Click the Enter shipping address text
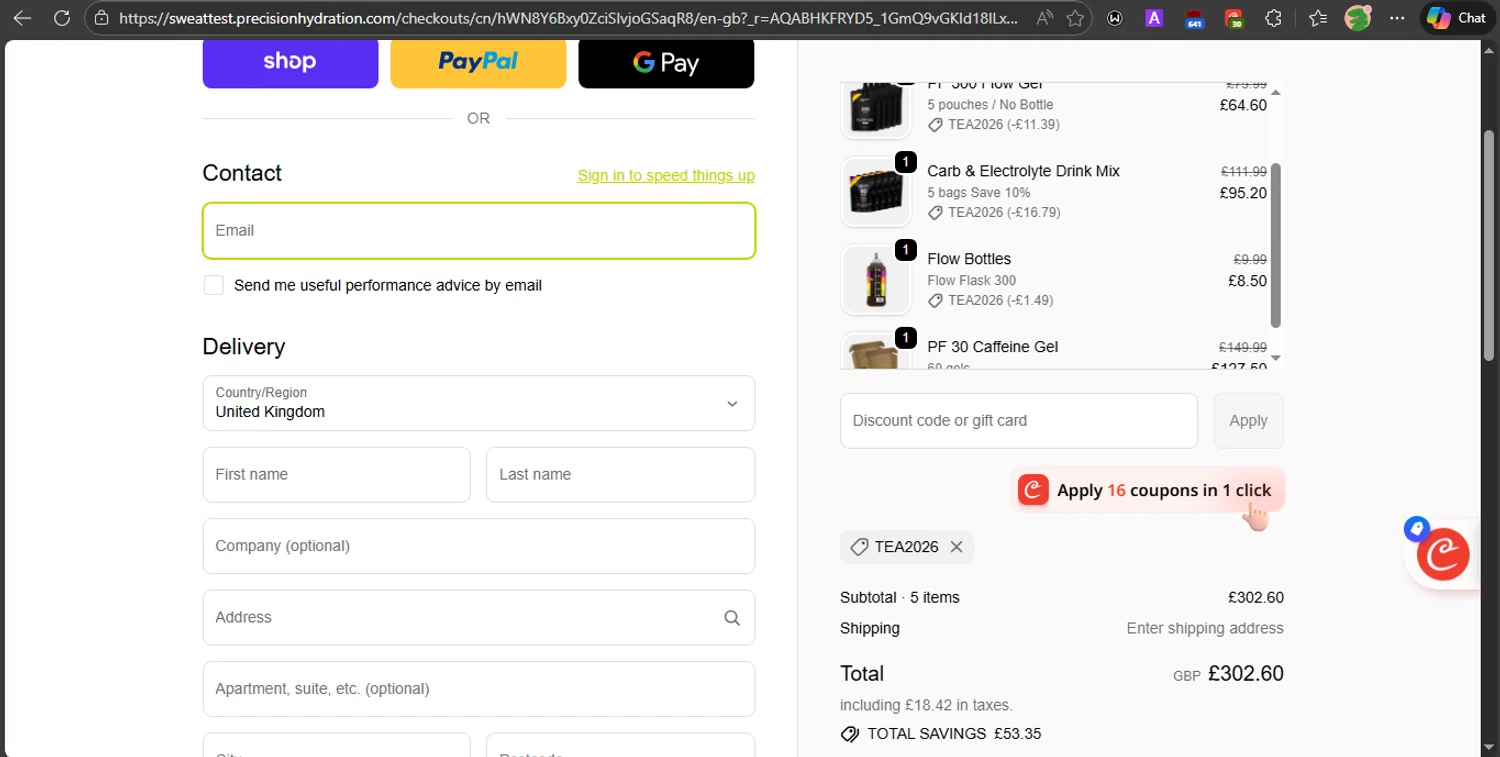This screenshot has height=757, width=1500. pos(1205,629)
